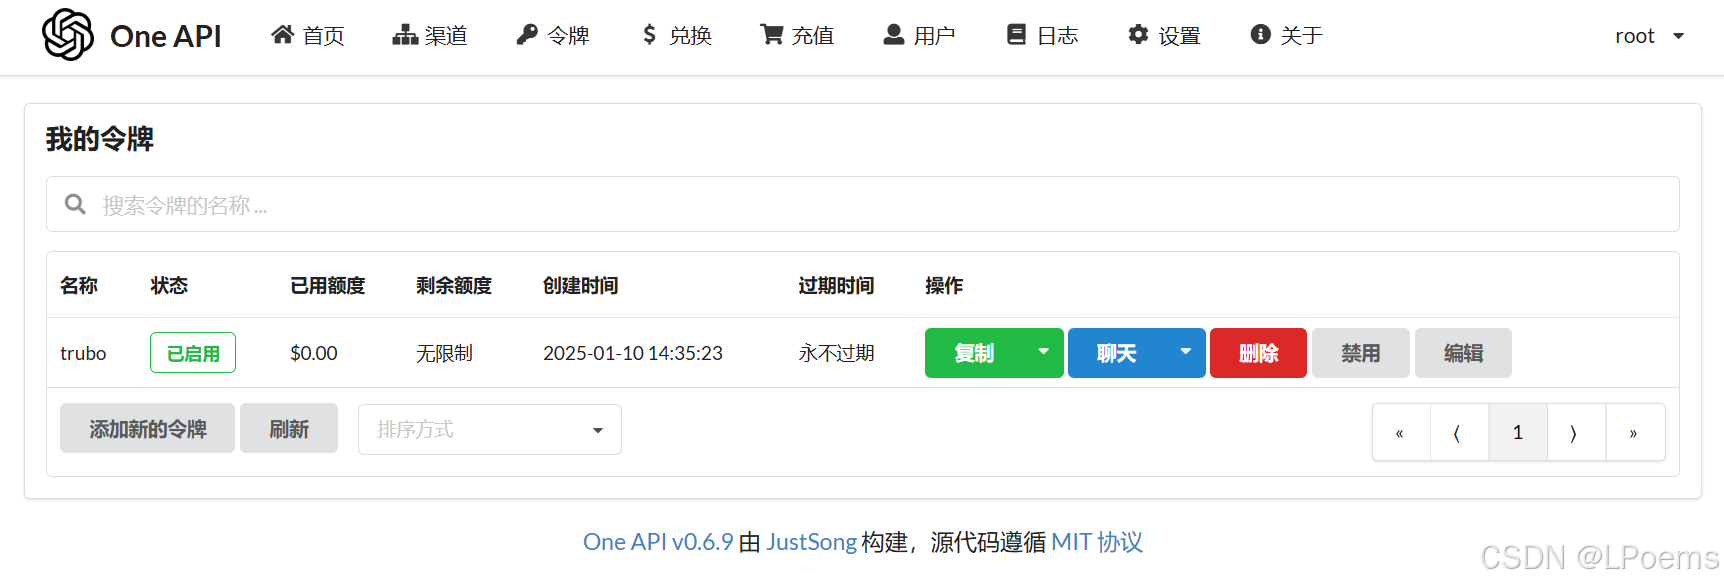
Task: Expand the 复制 button dropdown arrow
Action: coord(1043,352)
